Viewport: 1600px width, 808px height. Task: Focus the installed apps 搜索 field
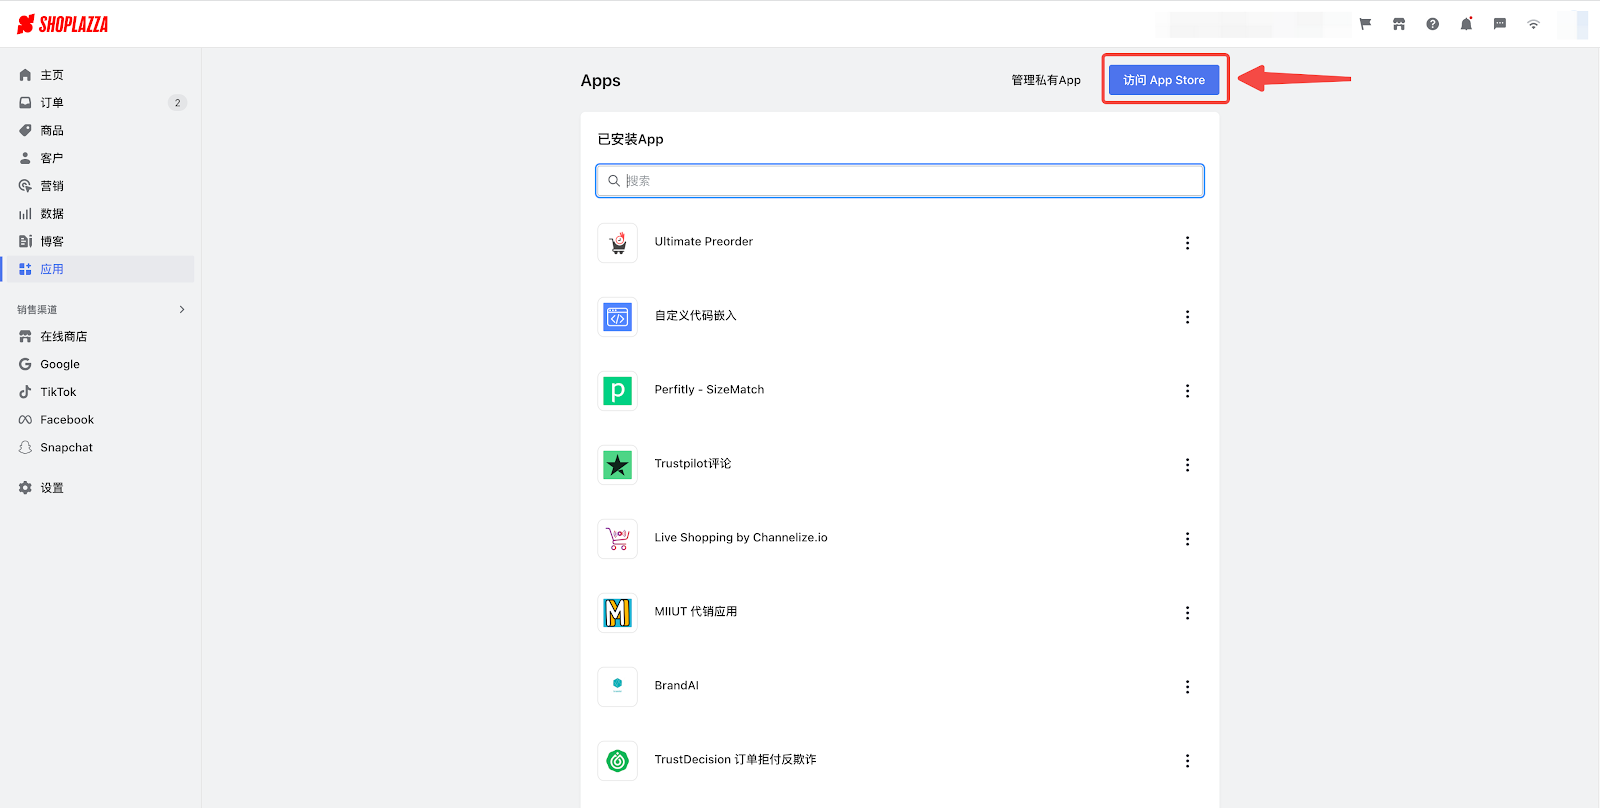[x=900, y=181]
